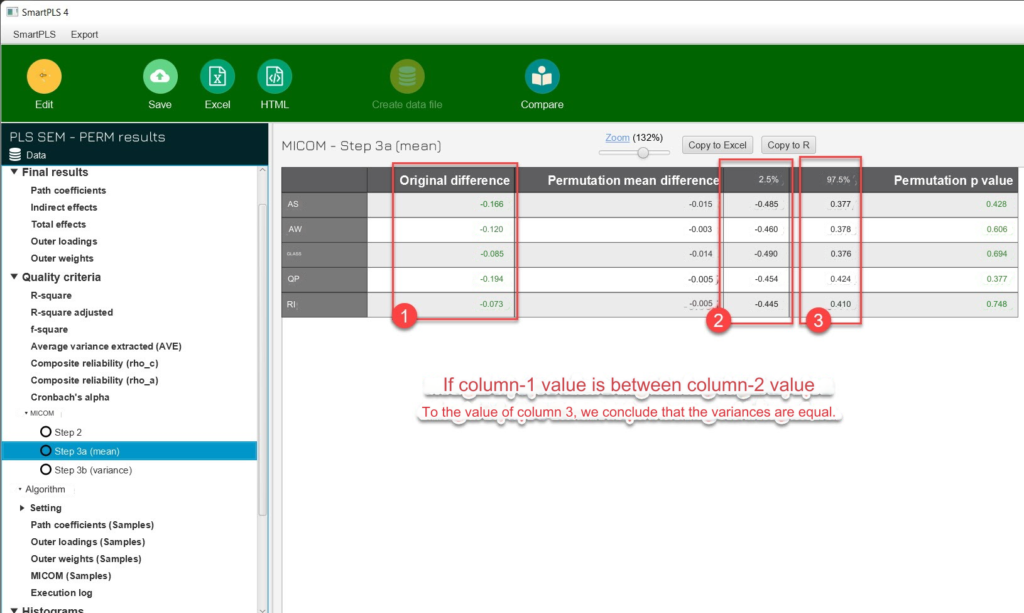Open Path coefficients under Final results
The image size is (1024, 613).
pyautogui.click(x=68, y=190)
